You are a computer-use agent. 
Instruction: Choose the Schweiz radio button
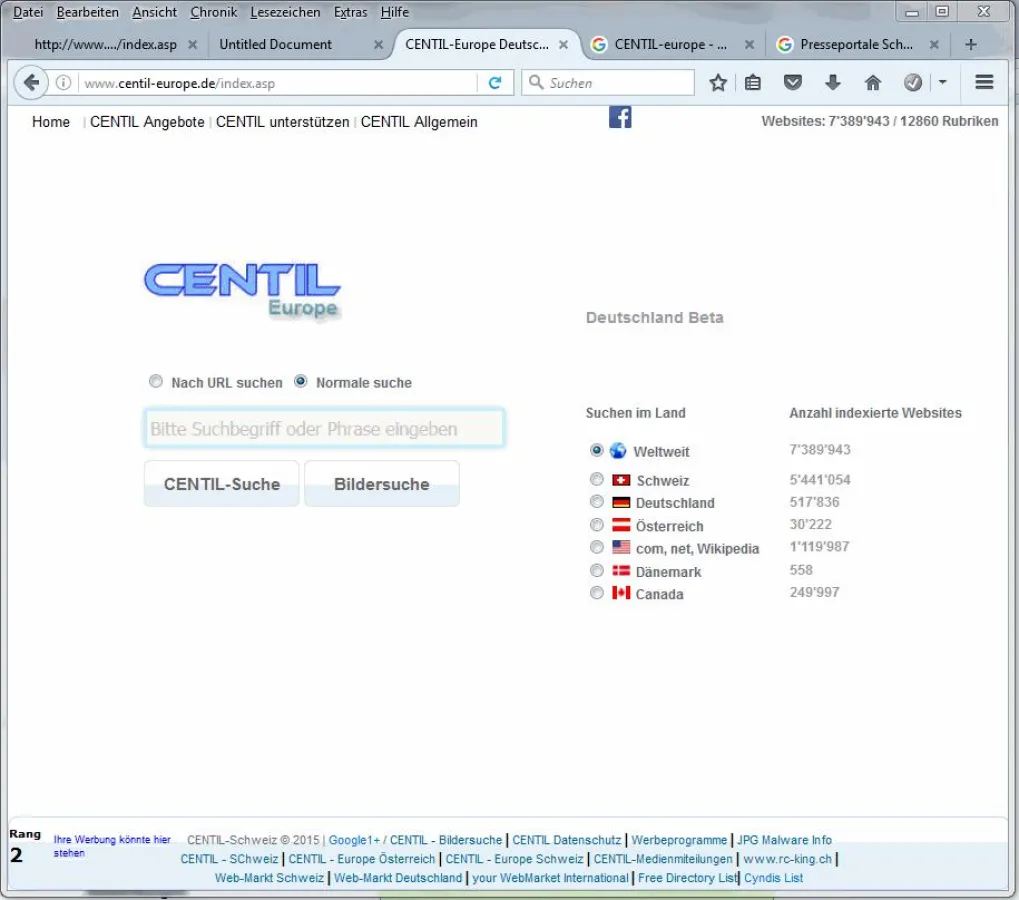597,480
